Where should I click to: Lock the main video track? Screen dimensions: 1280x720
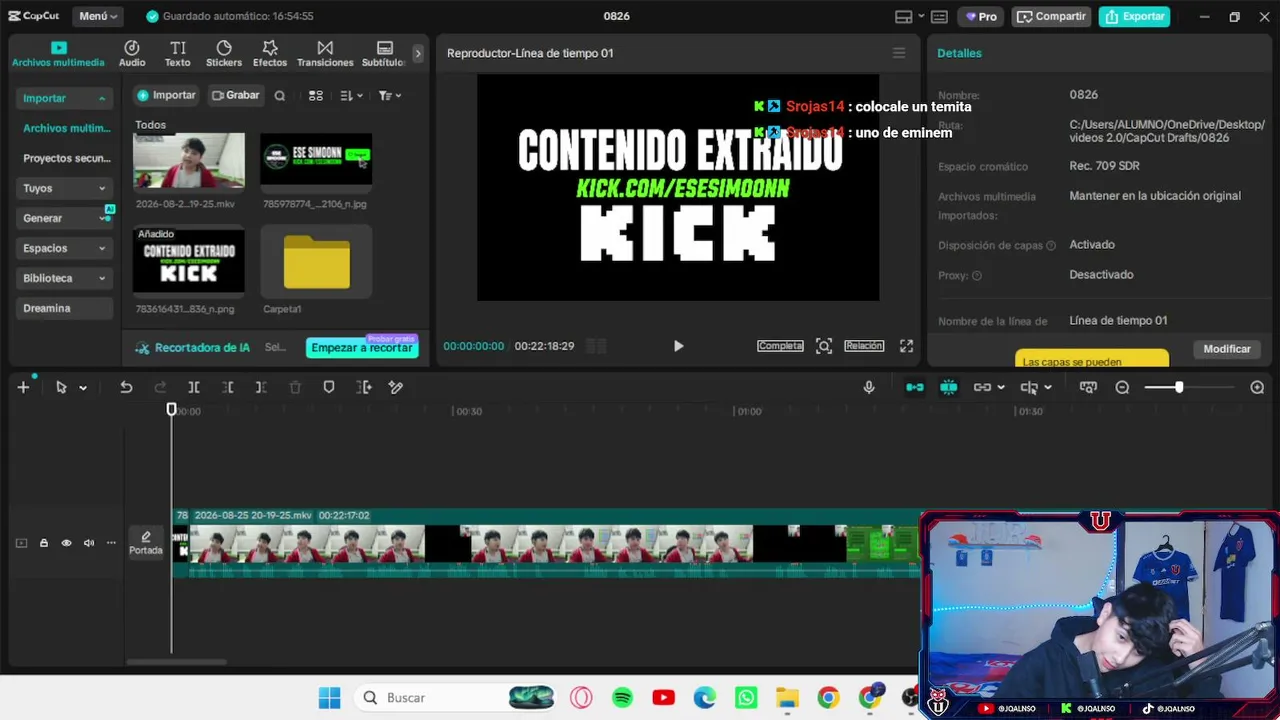click(44, 543)
